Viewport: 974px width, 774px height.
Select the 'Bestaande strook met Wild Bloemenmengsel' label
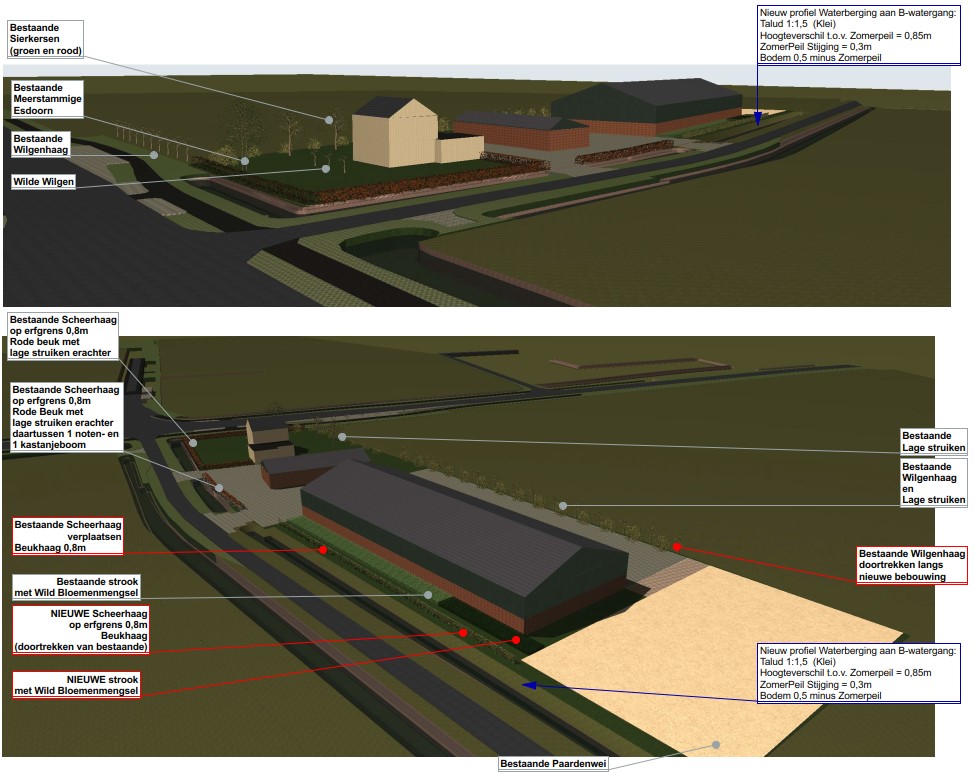[x=76, y=587]
